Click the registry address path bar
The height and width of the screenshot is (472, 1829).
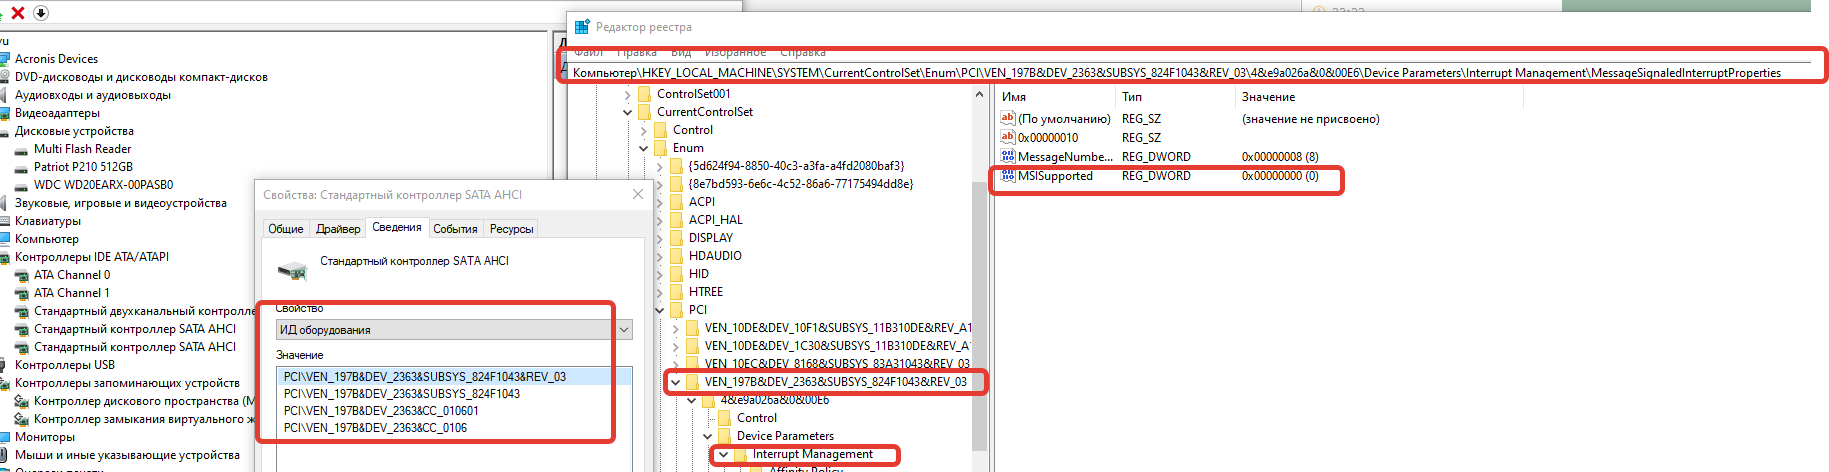(1176, 73)
